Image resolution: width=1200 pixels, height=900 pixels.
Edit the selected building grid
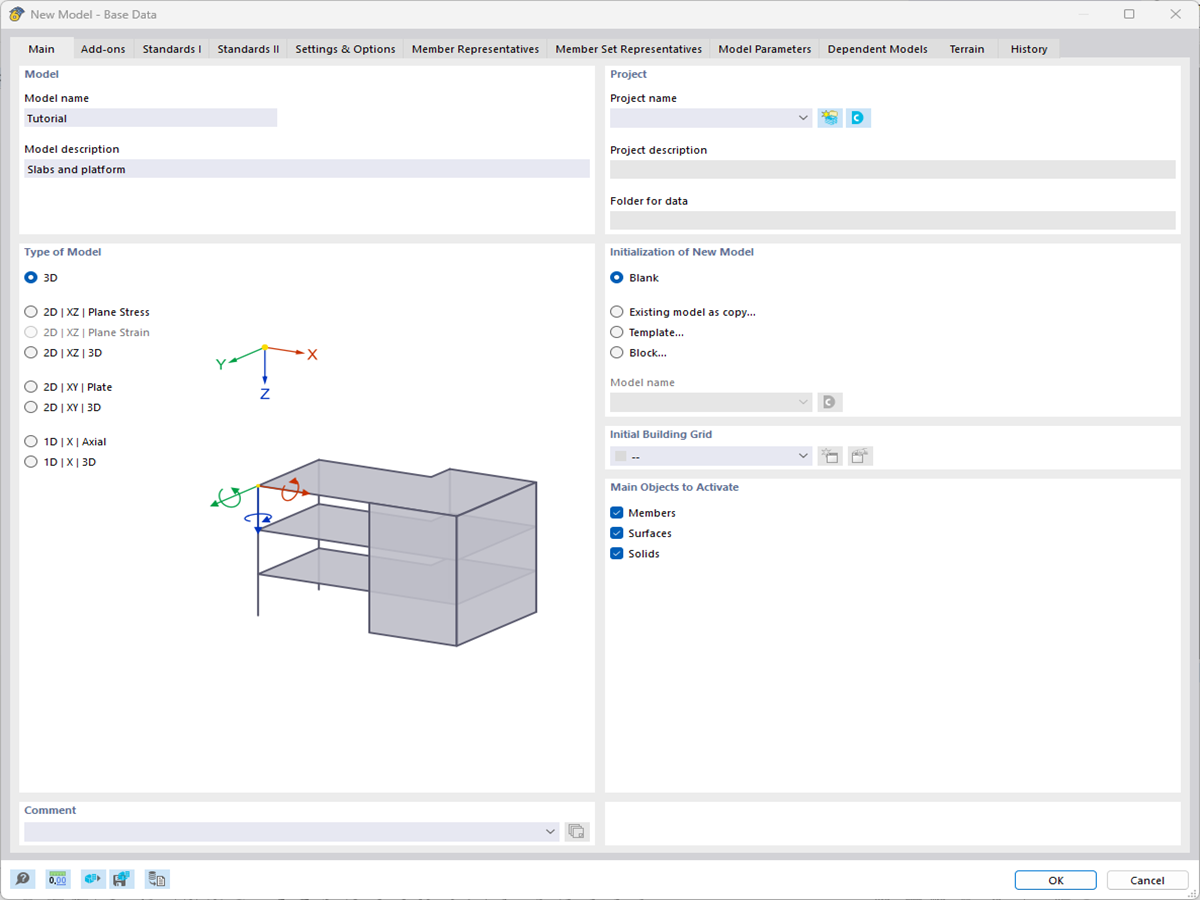pos(860,455)
